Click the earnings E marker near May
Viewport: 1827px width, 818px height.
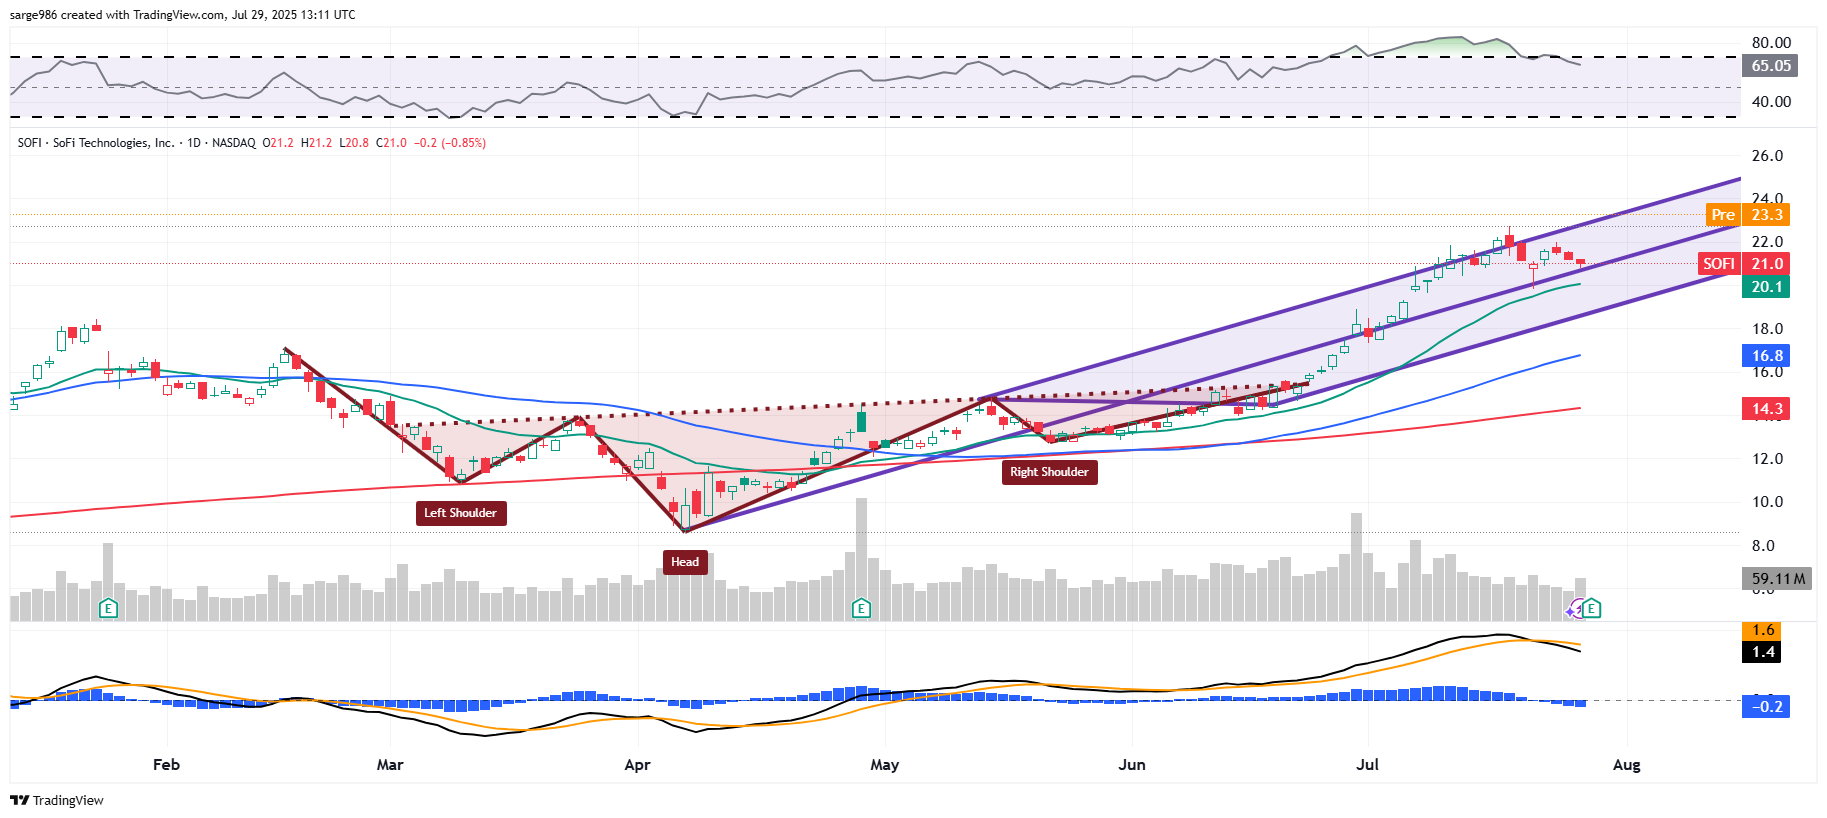[860, 608]
